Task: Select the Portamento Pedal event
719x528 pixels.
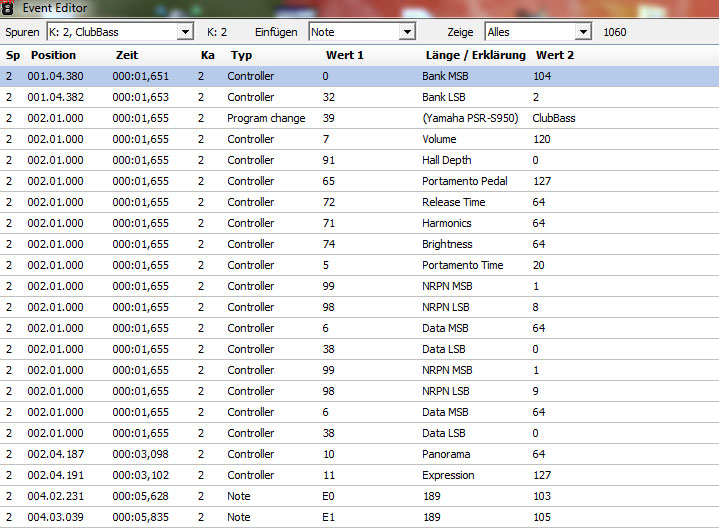Action: pos(359,181)
